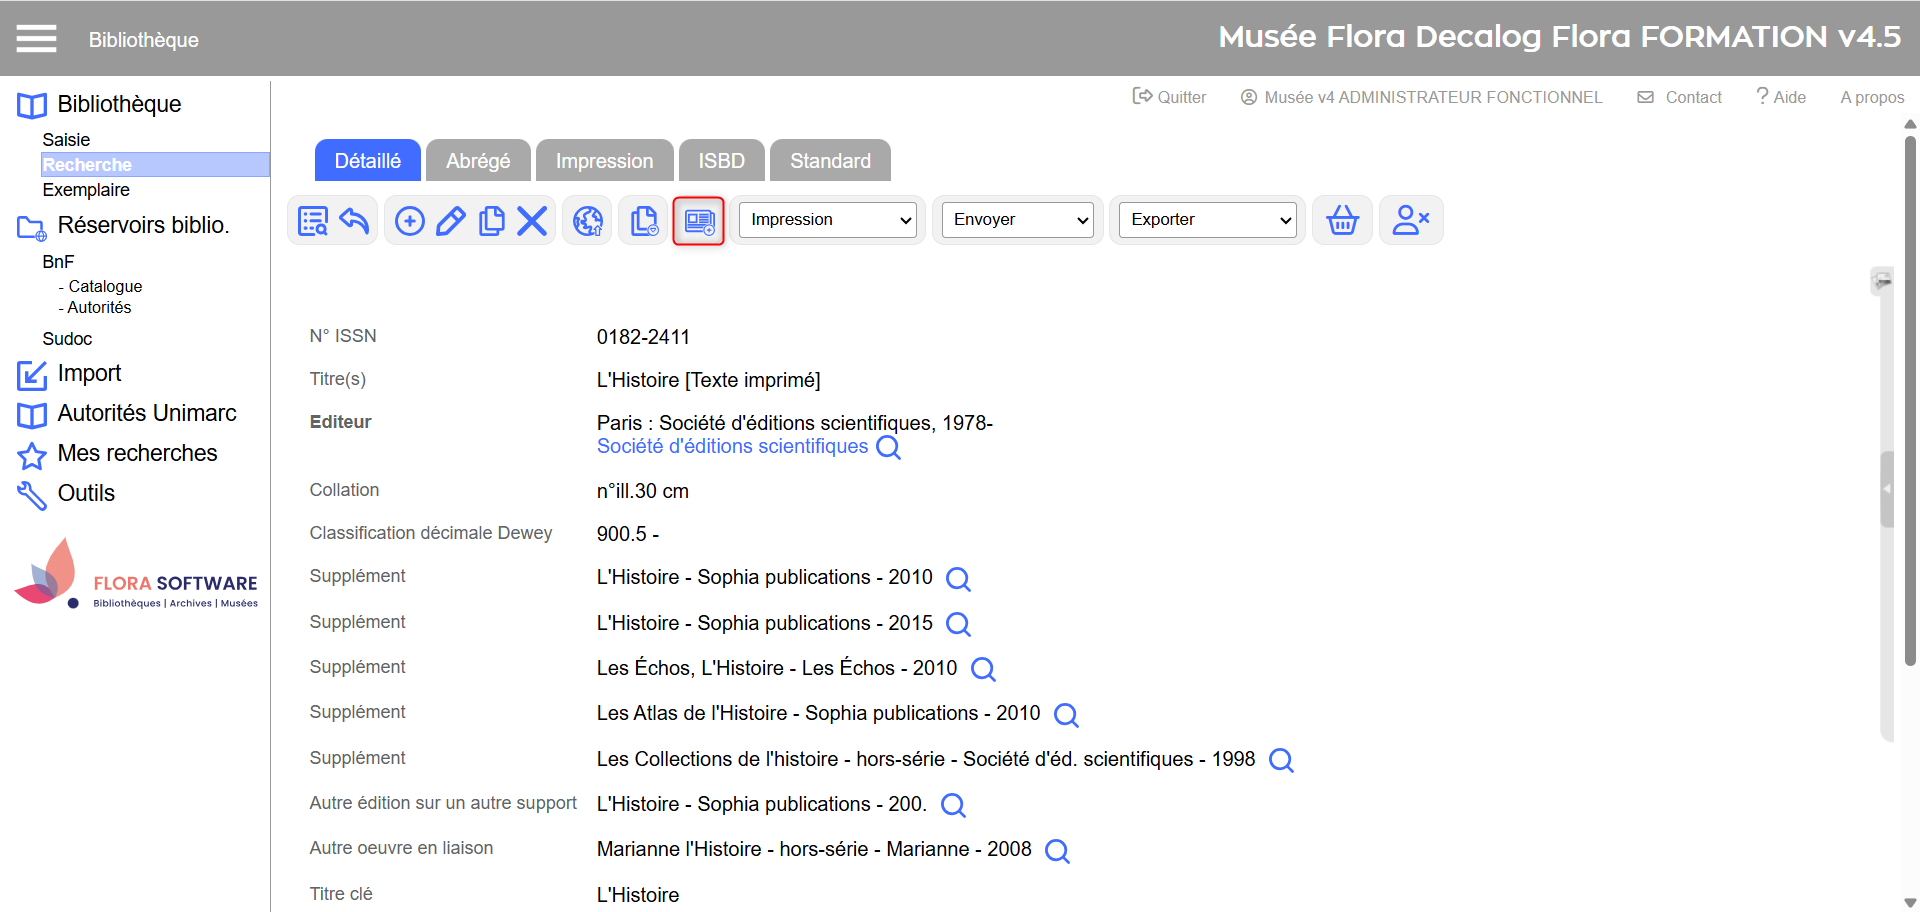1920x912 pixels.
Task: Click the red-highlighted newspaper icon
Action: click(x=699, y=220)
